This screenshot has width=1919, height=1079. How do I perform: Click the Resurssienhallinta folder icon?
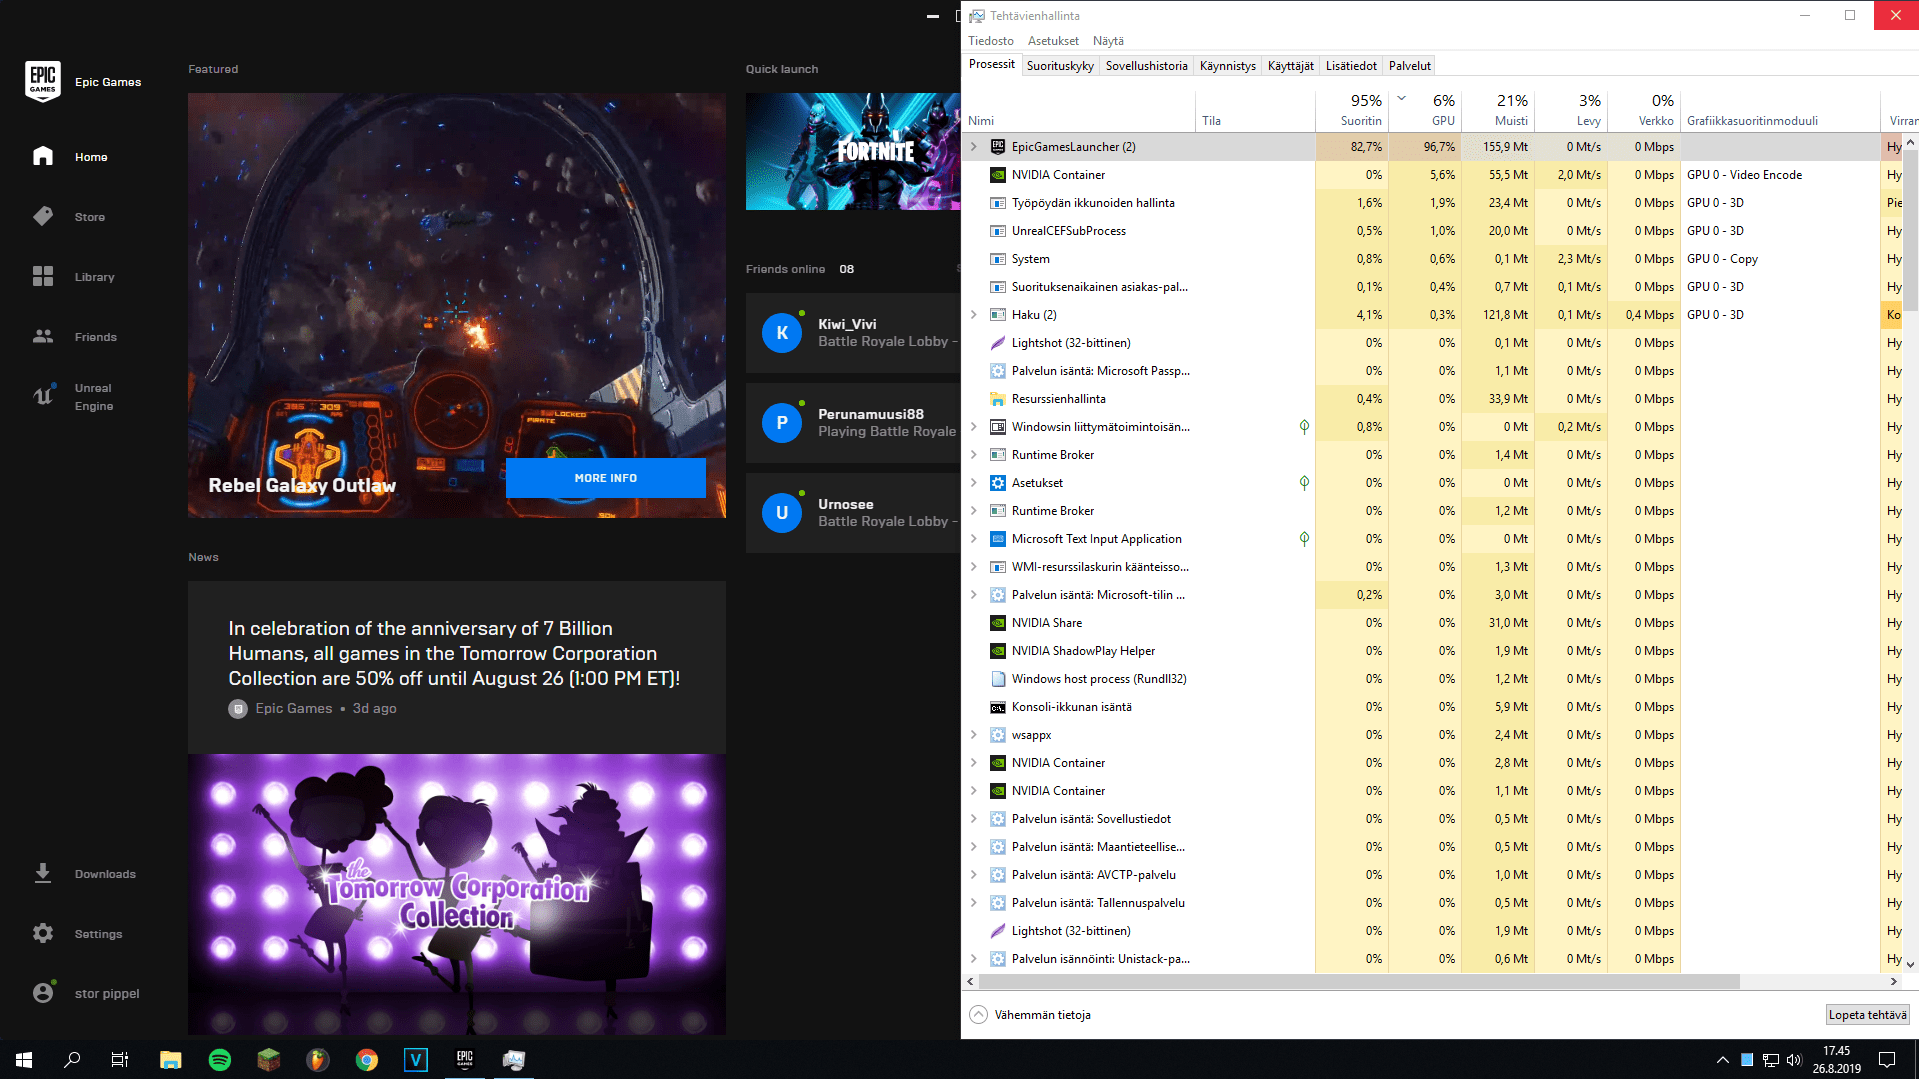point(997,398)
